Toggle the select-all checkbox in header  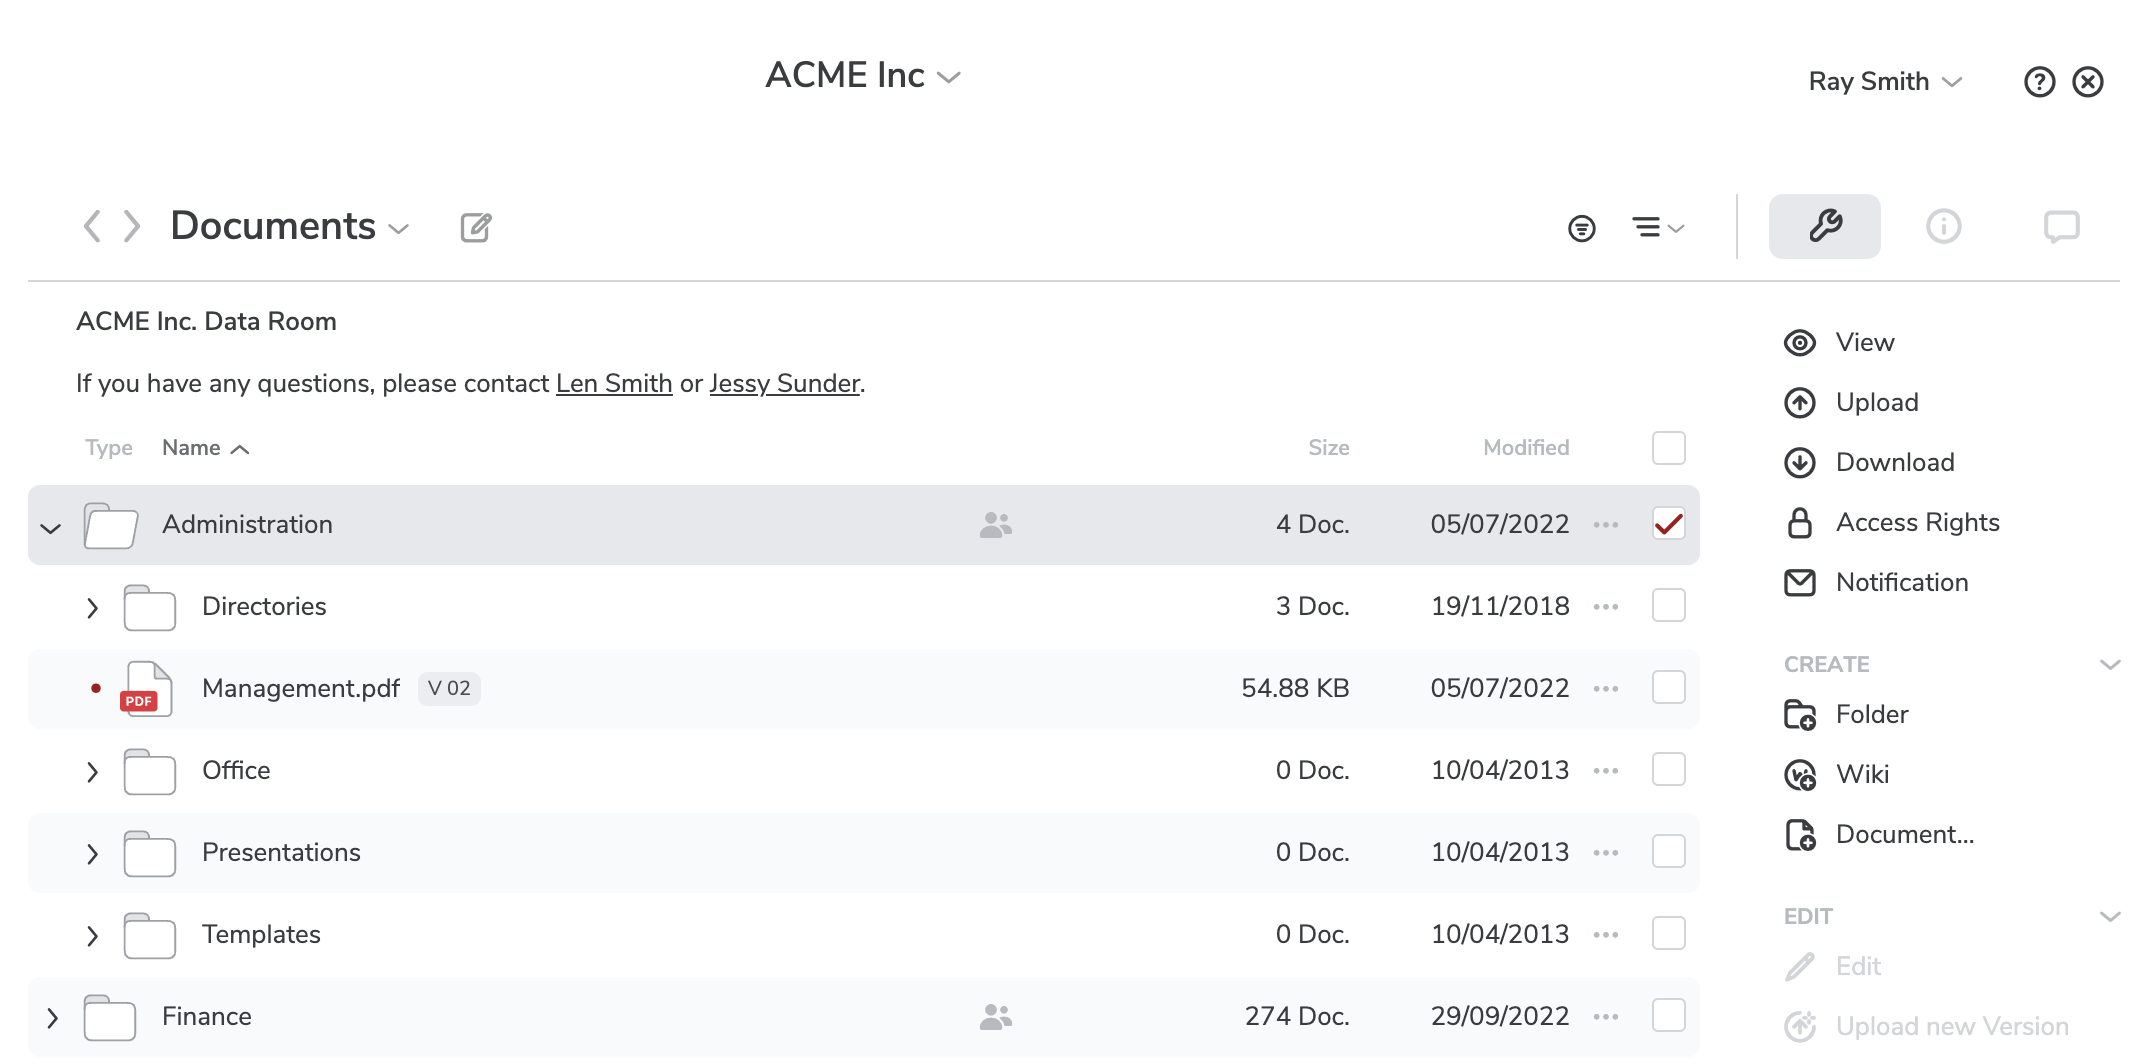click(x=1668, y=448)
